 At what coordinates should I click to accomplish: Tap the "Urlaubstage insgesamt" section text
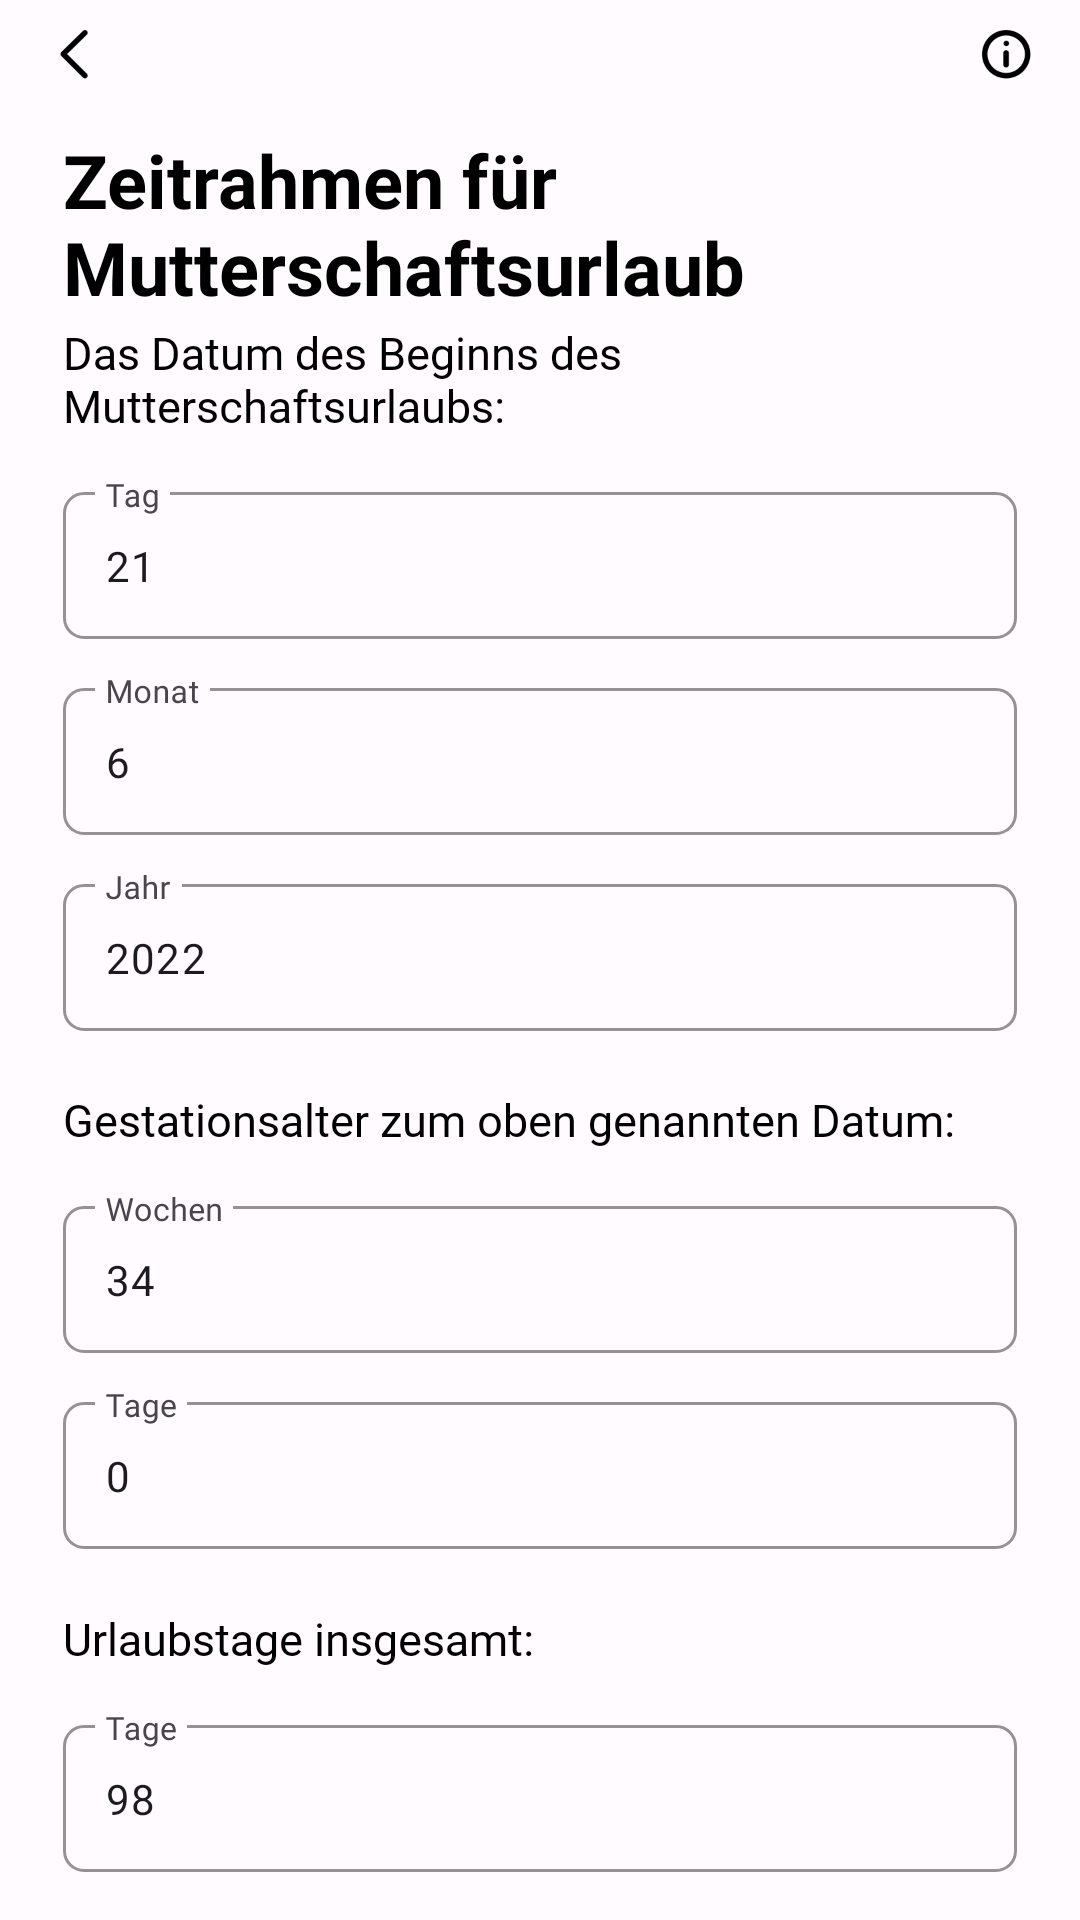298,1641
